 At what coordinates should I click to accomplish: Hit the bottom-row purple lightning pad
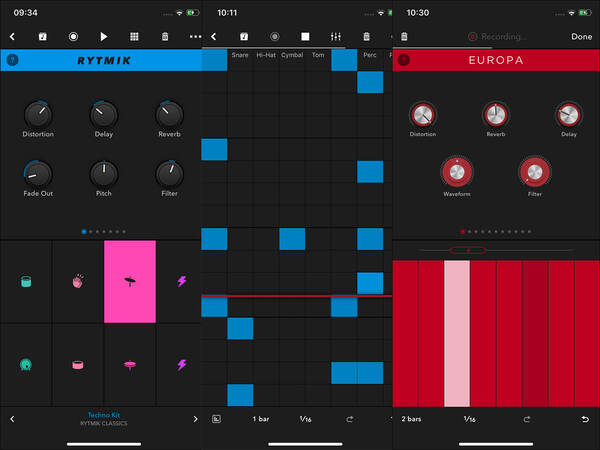click(182, 365)
